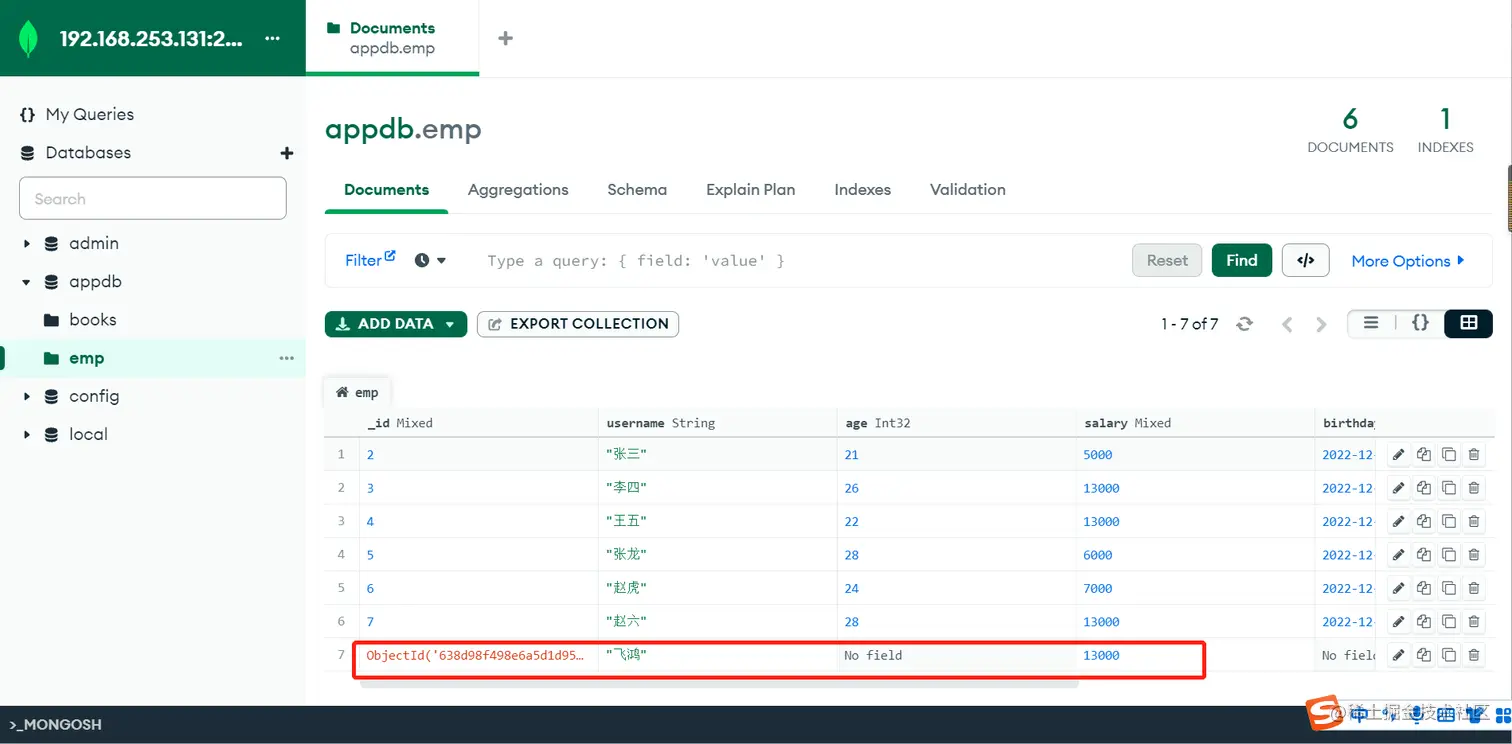
Task: Open the query code export button
Action: (1305, 260)
